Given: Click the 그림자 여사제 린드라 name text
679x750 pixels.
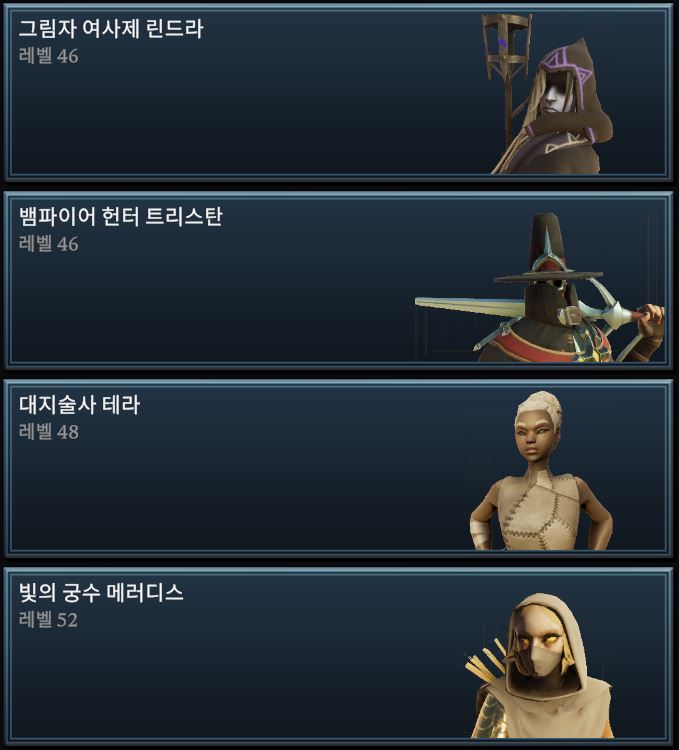Looking at the screenshot, I should tap(111, 29).
